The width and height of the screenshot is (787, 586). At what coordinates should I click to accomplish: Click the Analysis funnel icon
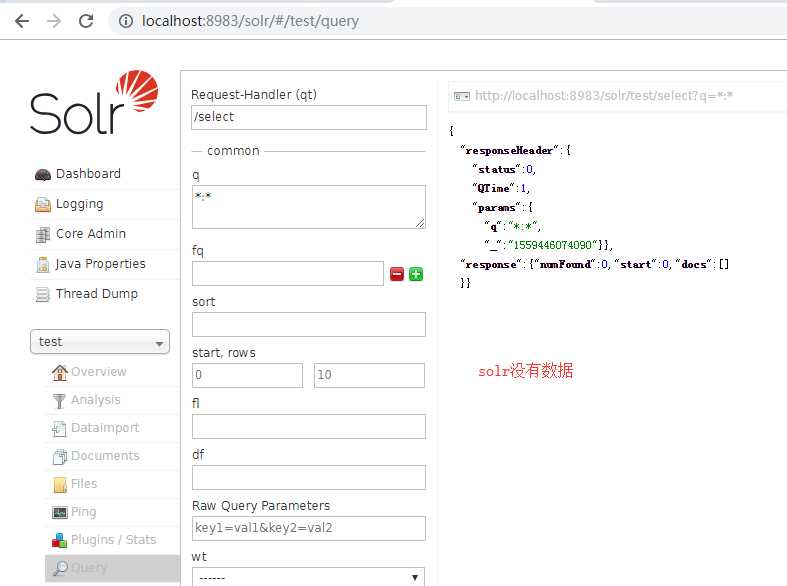point(59,400)
